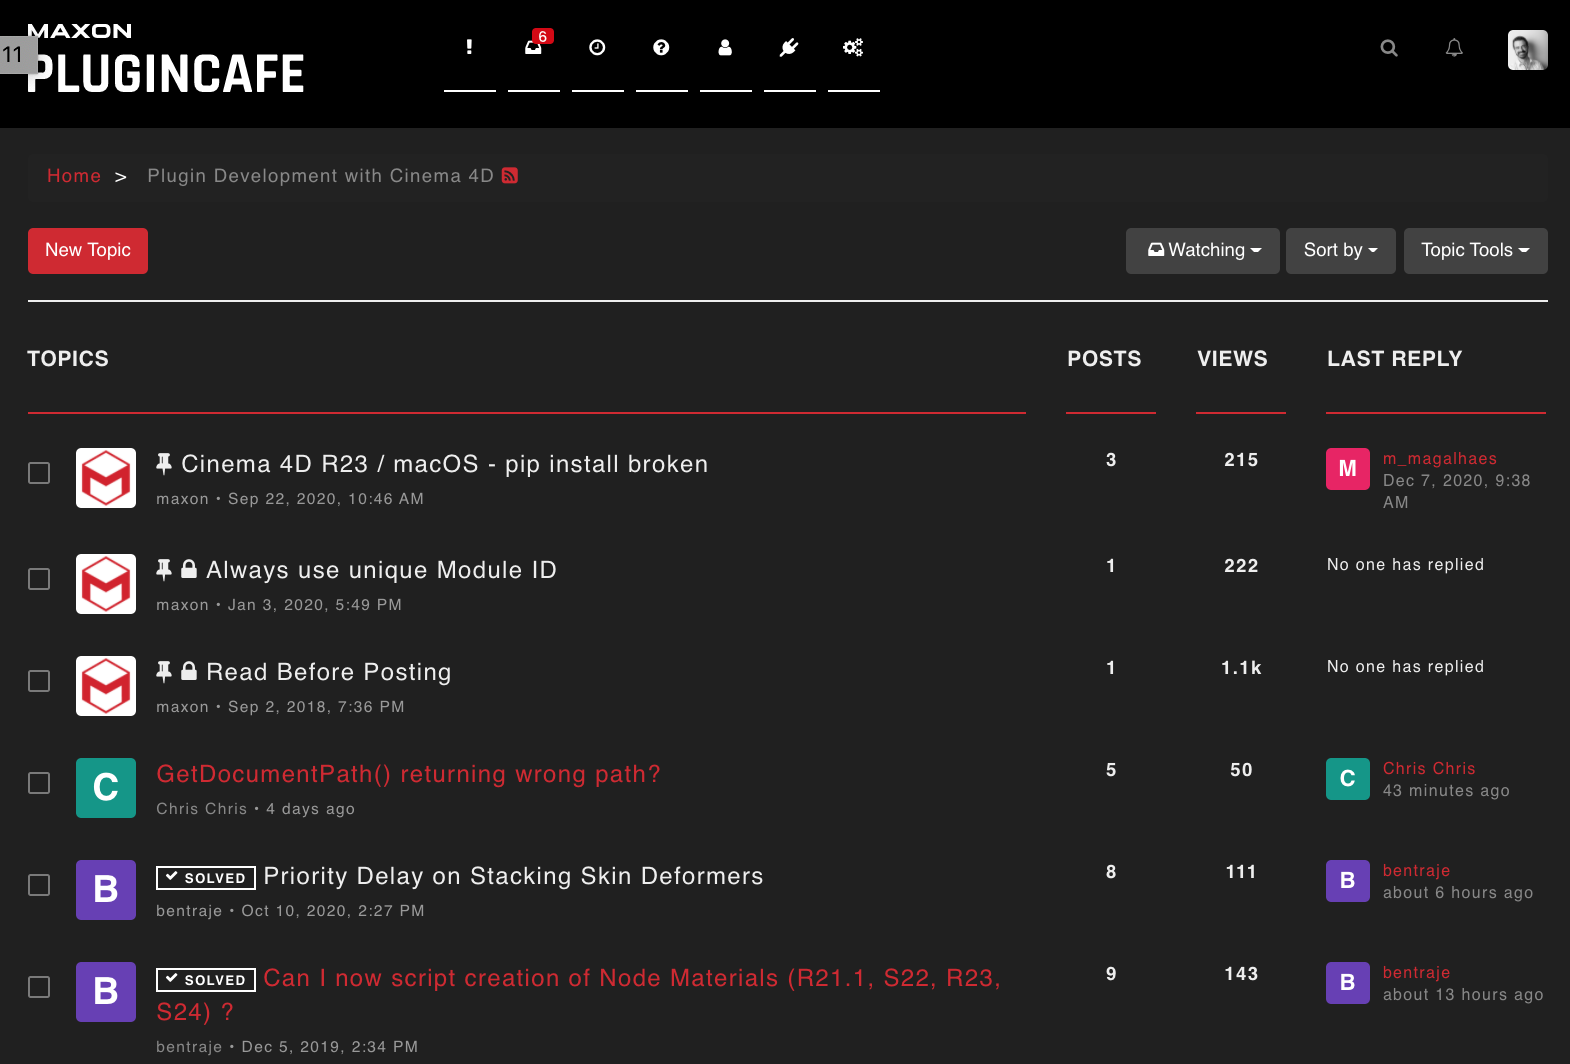1570x1064 pixels.
Task: Open GetDocumentPath() returning wrong path topic
Action: 408,774
